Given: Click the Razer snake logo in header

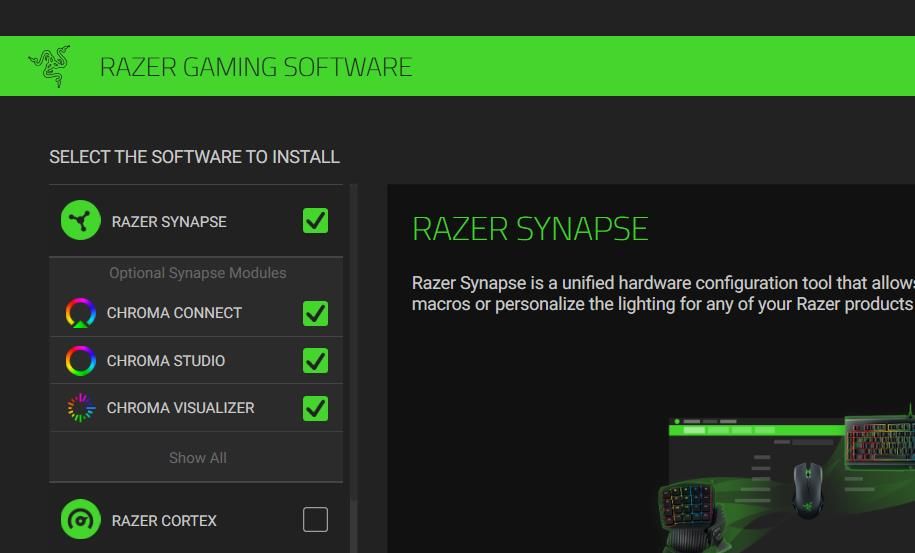Looking at the screenshot, I should point(50,66).
